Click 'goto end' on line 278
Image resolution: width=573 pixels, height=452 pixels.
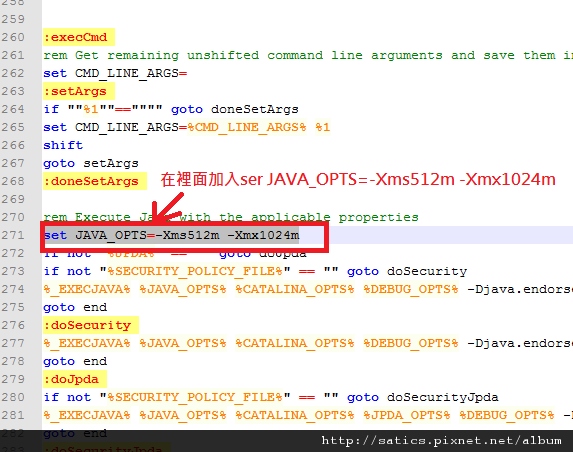click(75, 361)
